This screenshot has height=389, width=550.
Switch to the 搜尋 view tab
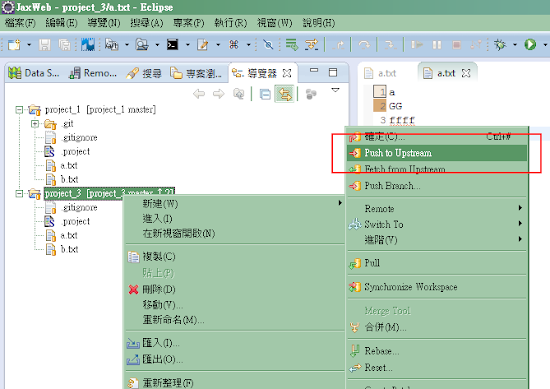coord(144,73)
